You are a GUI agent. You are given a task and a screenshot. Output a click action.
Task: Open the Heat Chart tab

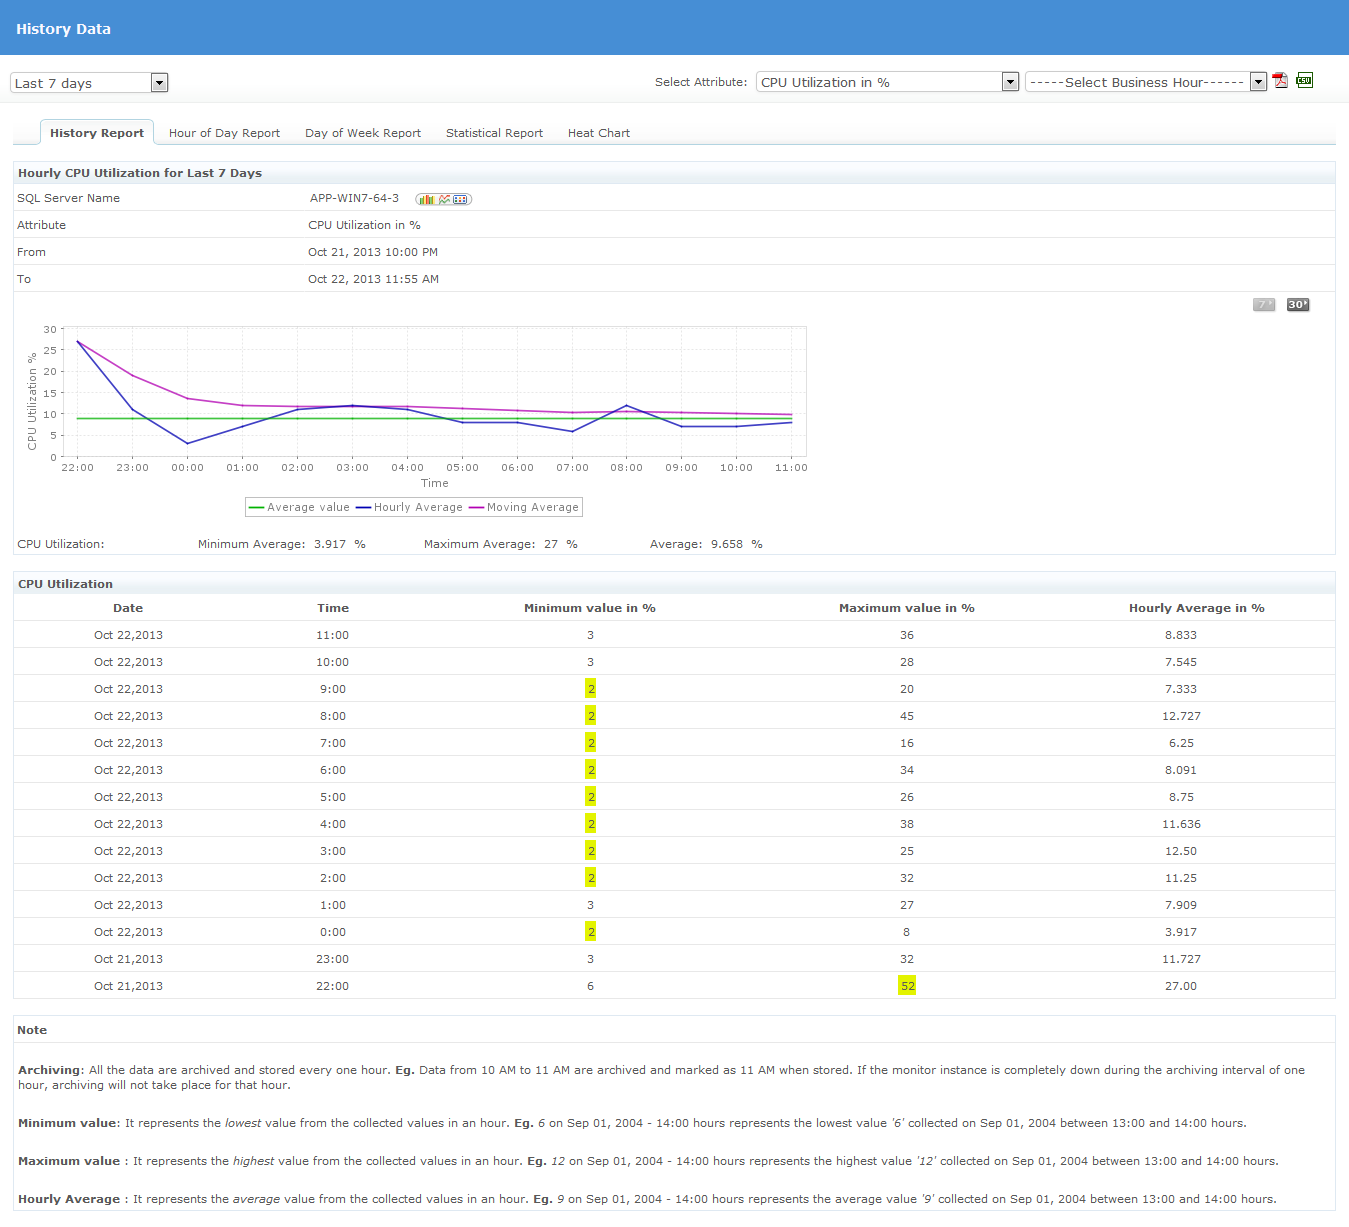(599, 133)
